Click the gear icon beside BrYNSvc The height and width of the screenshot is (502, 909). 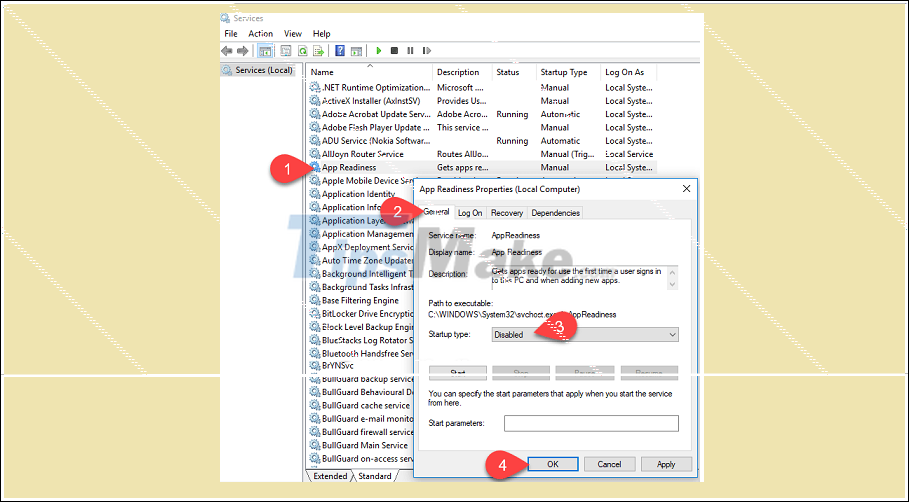(315, 366)
